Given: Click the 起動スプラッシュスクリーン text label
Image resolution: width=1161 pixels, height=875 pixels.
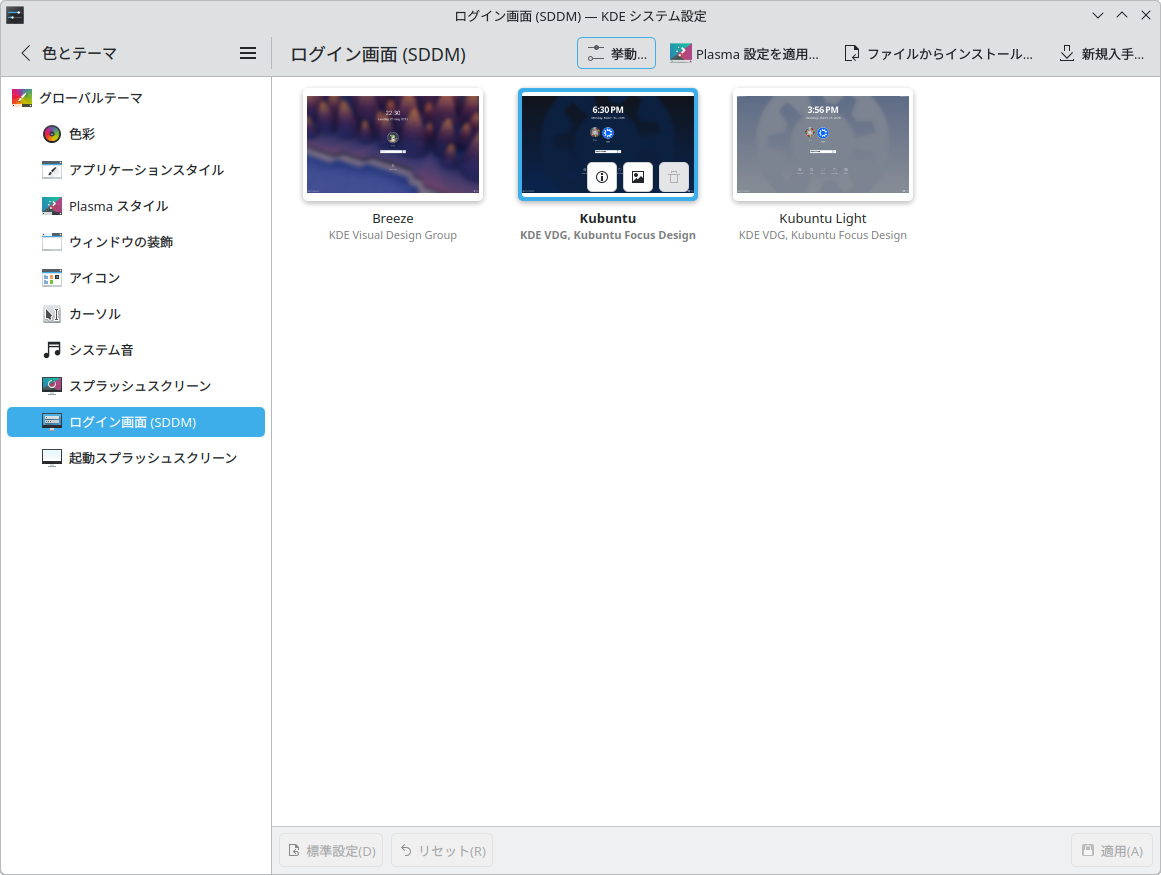Looking at the screenshot, I should pos(153,458).
